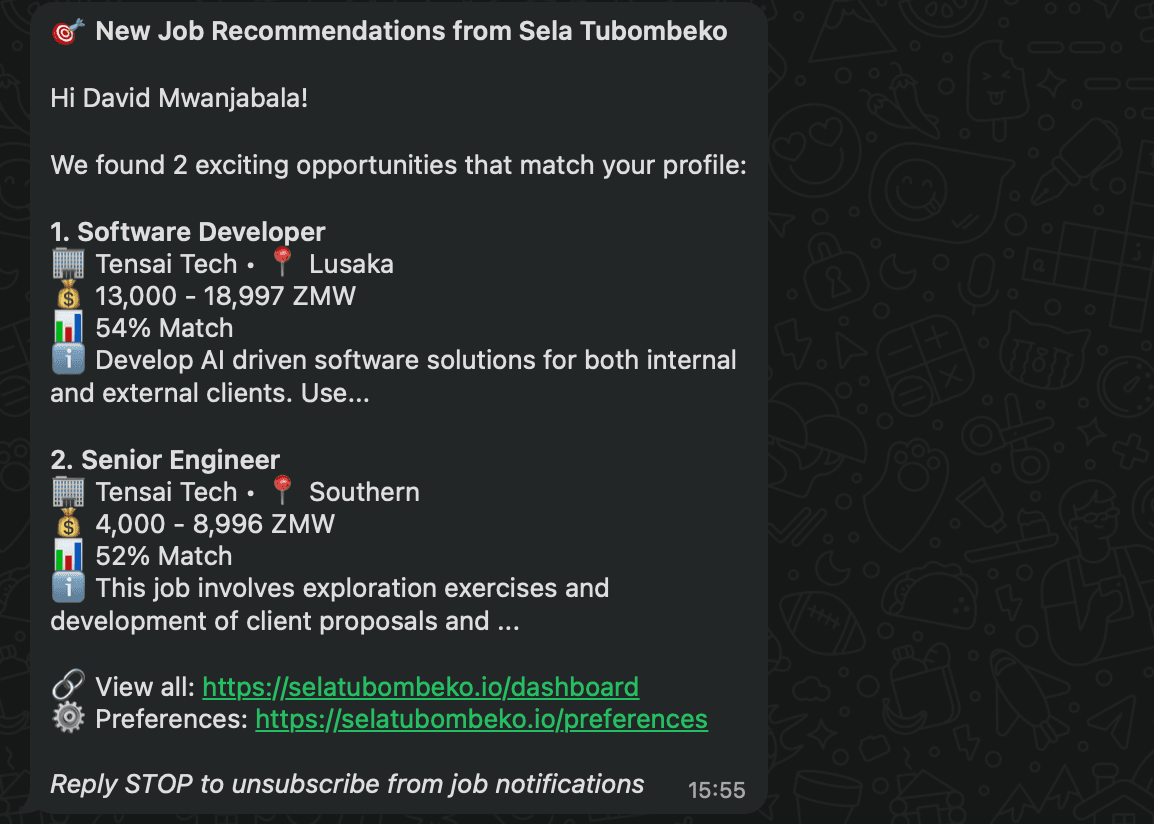Select the location pin icon beside Lusaka
This screenshot has width=1154, height=824.
[x=282, y=261]
